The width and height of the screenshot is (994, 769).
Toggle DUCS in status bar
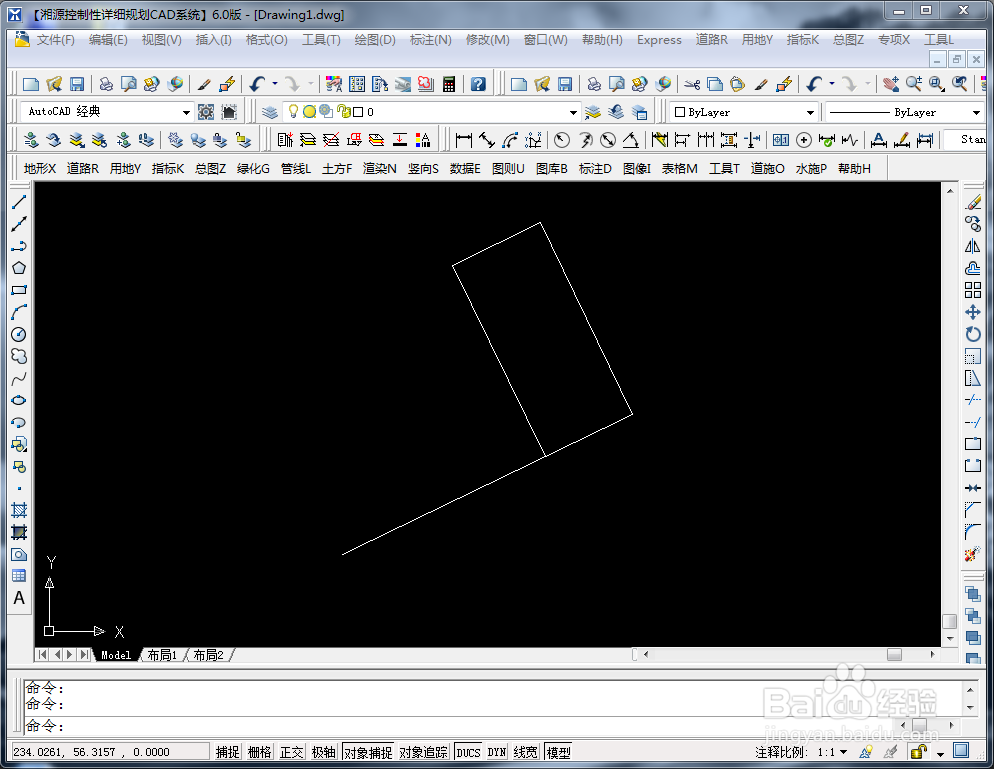click(x=468, y=752)
